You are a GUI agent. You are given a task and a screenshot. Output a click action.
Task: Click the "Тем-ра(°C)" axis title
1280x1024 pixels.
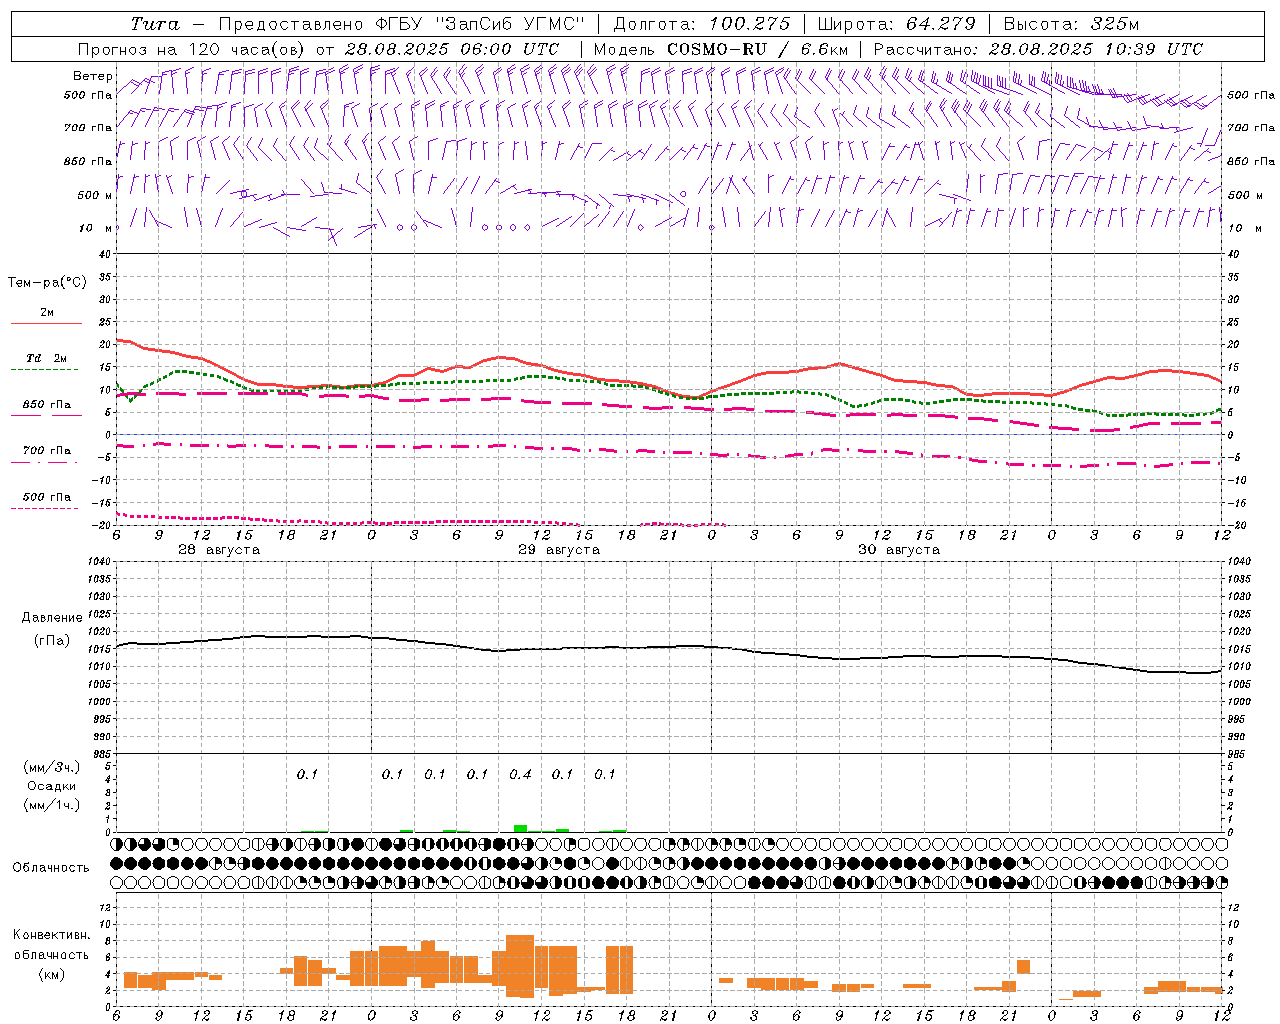tap(47, 283)
